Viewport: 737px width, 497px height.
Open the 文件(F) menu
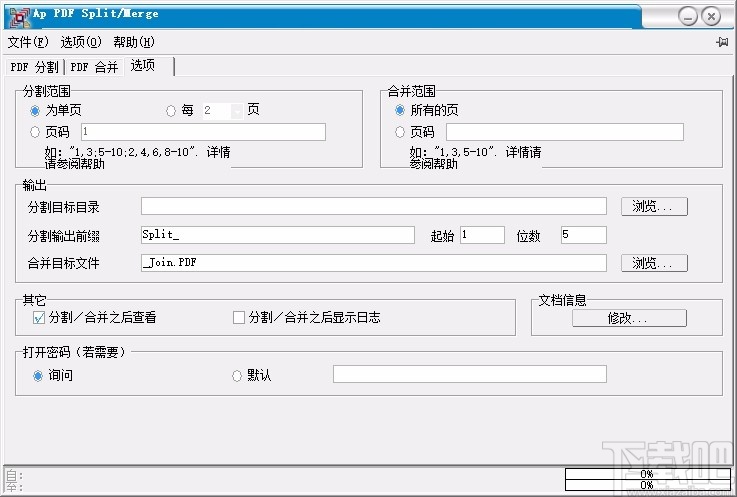pos(28,42)
